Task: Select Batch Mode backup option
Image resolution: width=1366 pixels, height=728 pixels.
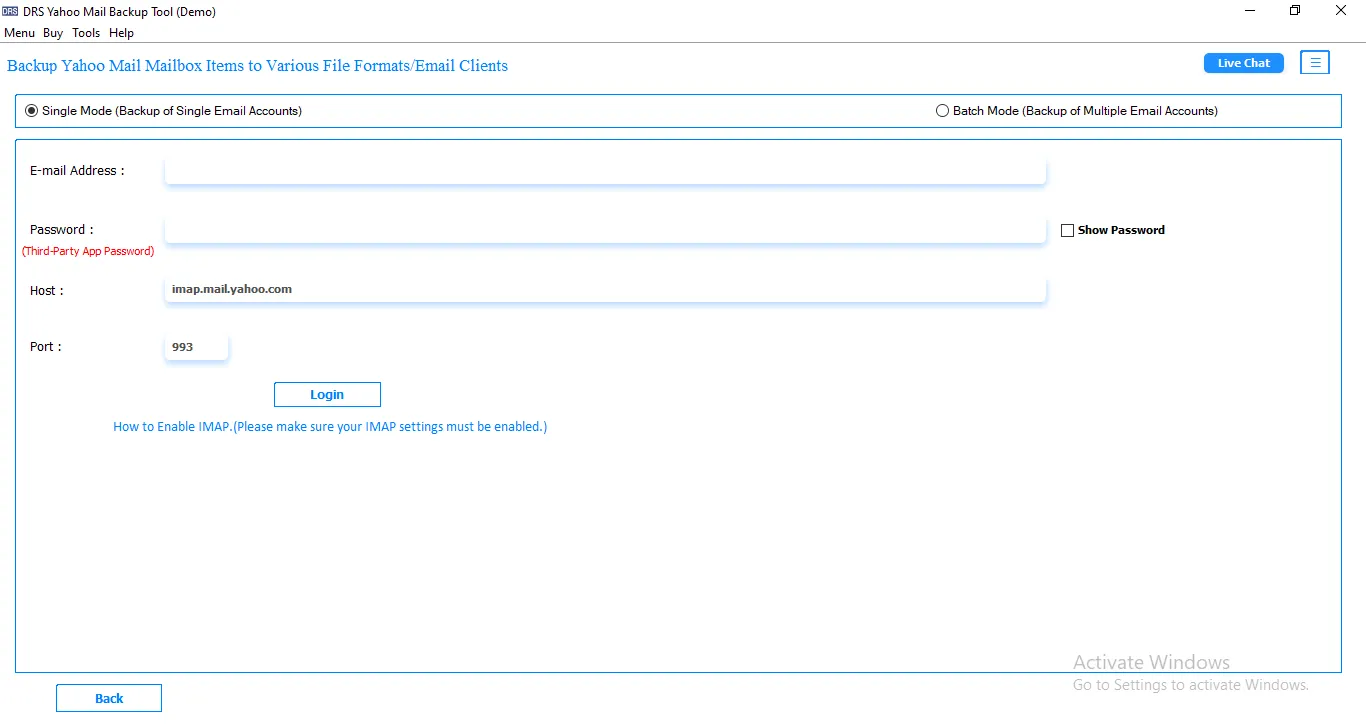Action: pyautogui.click(x=1077, y=111)
